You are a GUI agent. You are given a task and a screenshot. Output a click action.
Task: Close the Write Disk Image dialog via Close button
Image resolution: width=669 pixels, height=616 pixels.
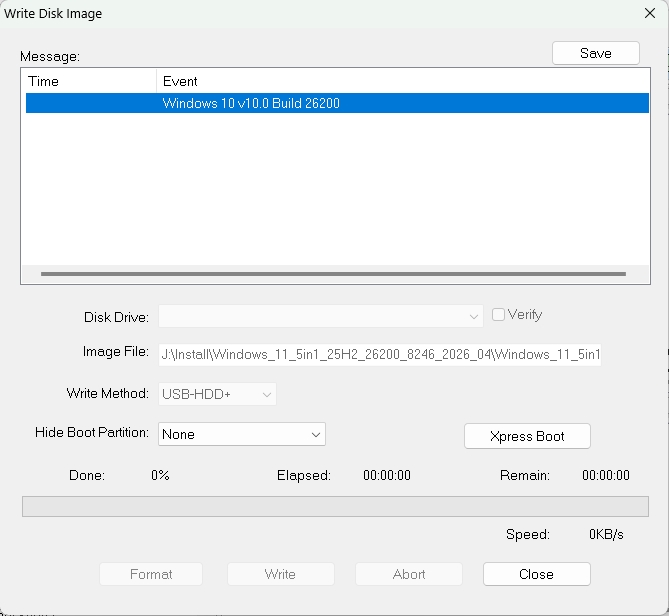click(537, 574)
